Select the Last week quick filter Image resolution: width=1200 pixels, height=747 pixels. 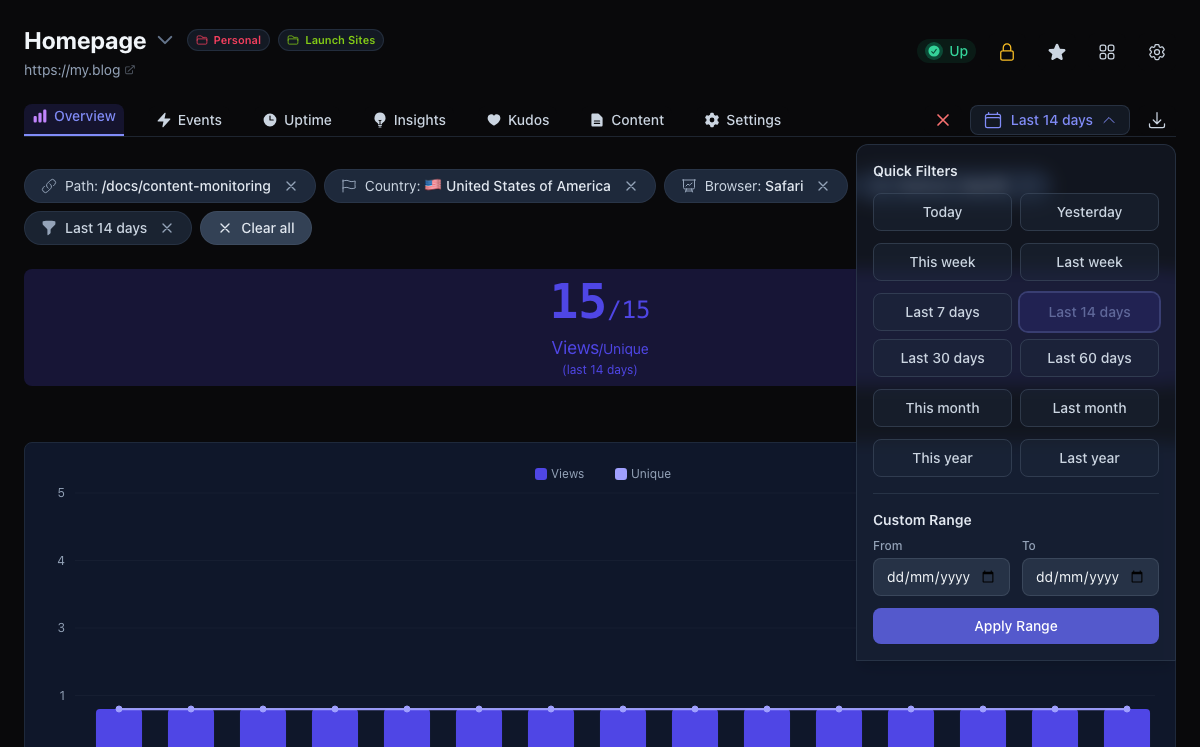pyautogui.click(x=1089, y=262)
